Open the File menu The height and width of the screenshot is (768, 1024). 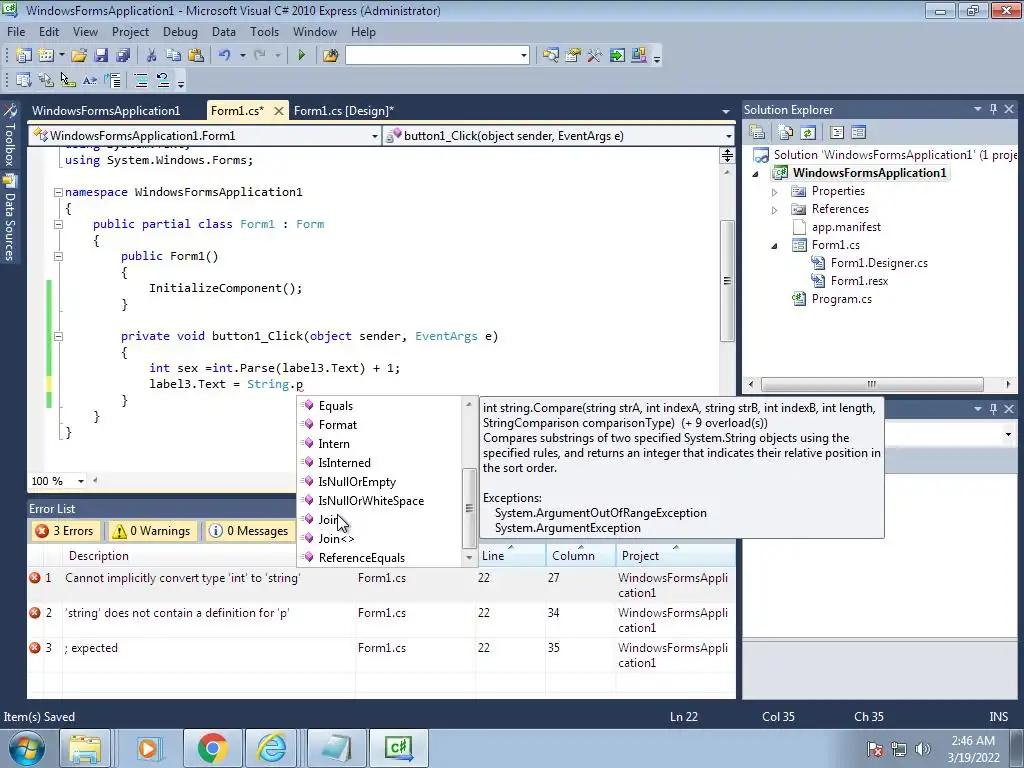16,32
